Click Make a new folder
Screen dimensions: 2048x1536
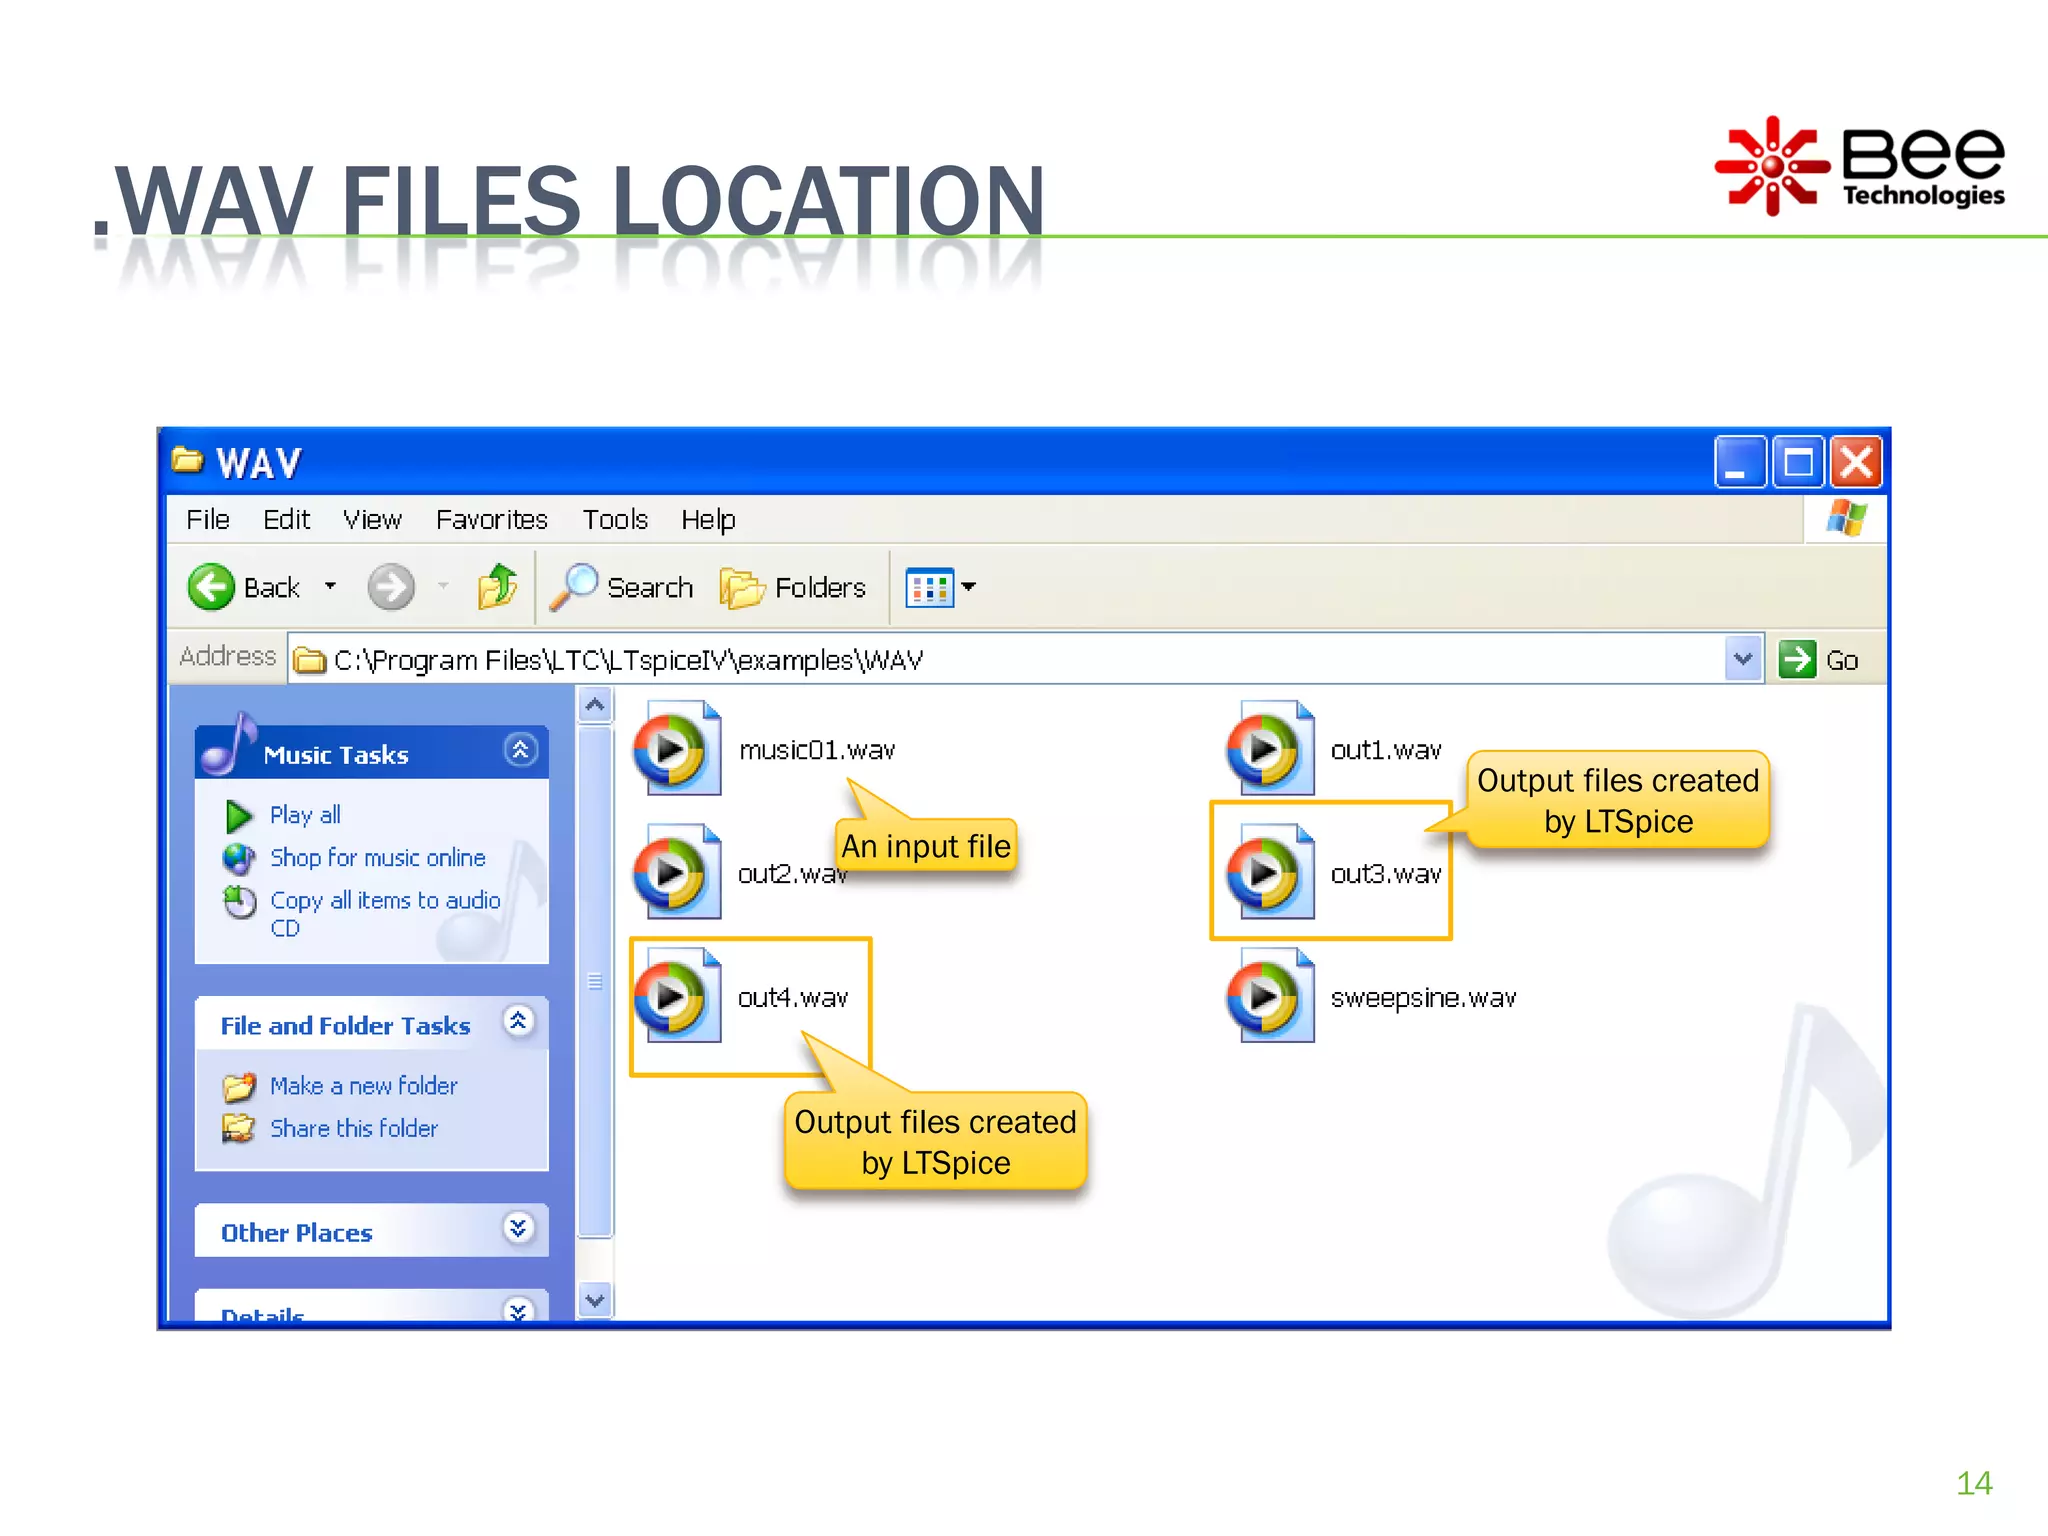(363, 1086)
